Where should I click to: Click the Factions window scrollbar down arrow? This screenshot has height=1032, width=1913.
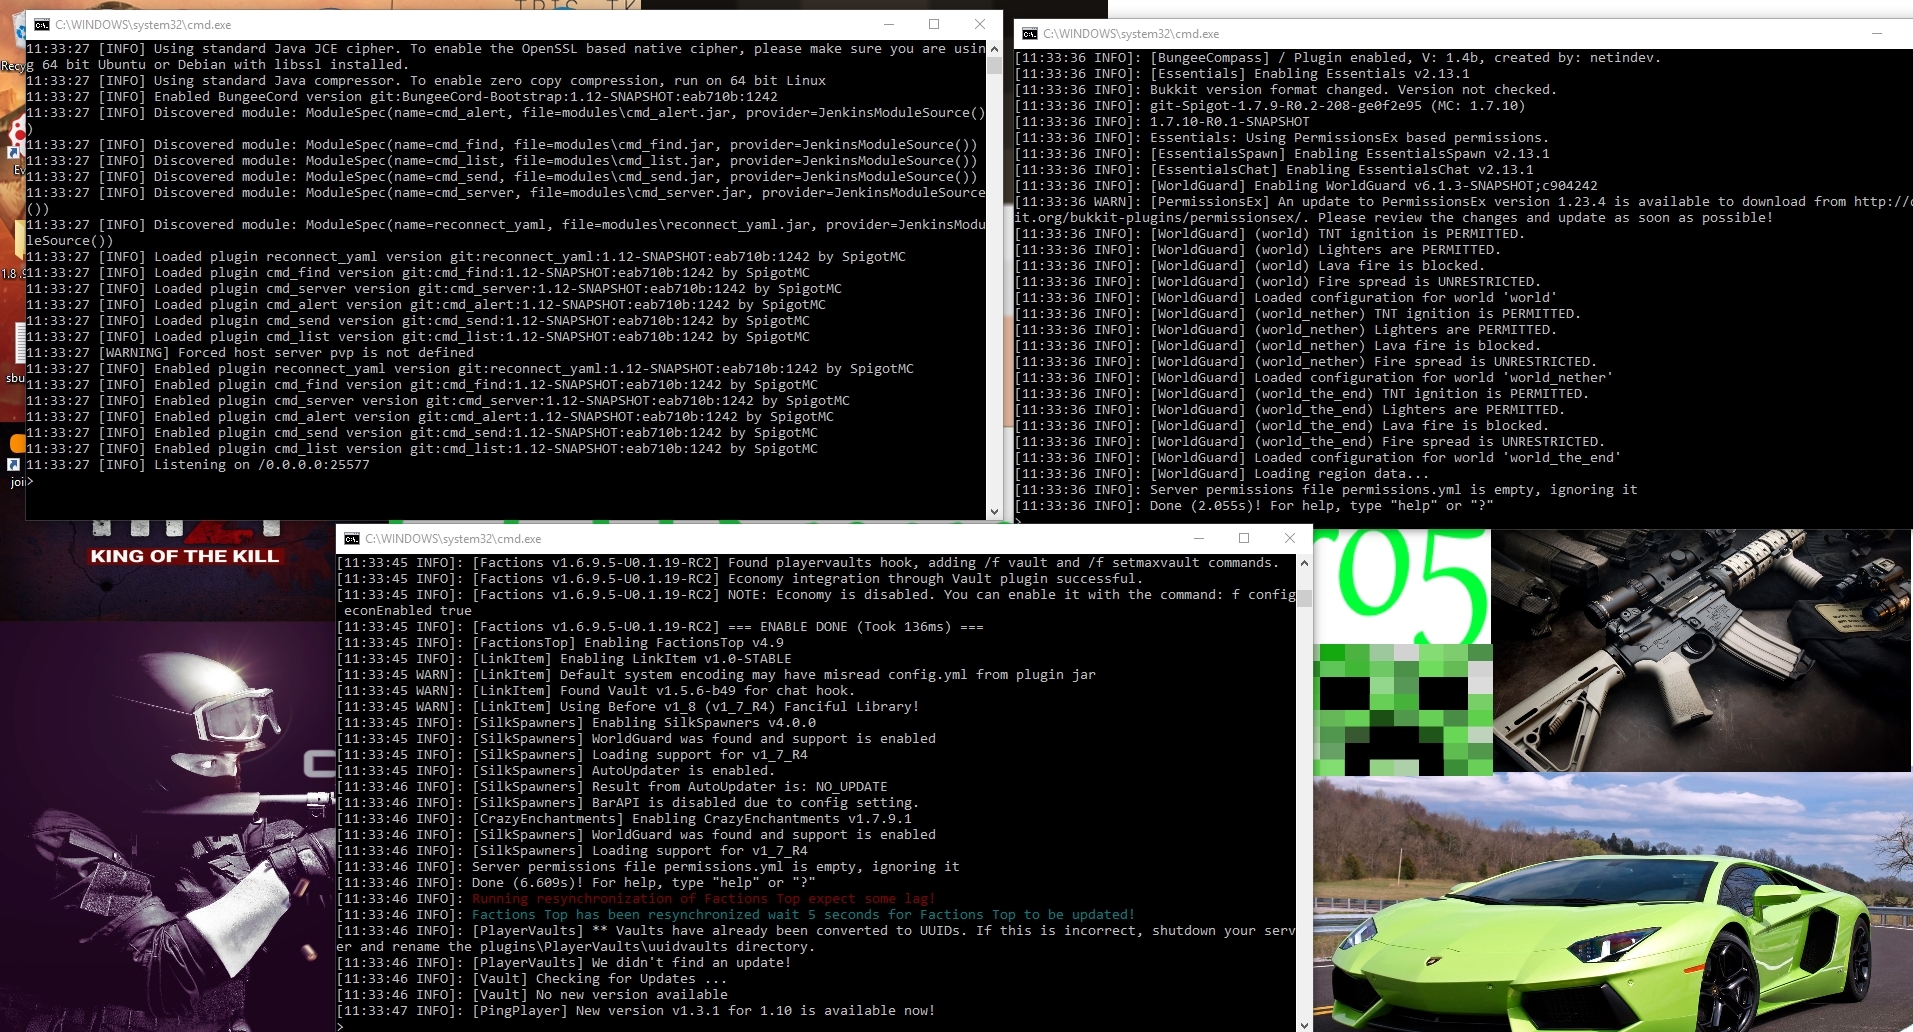tap(1304, 1025)
